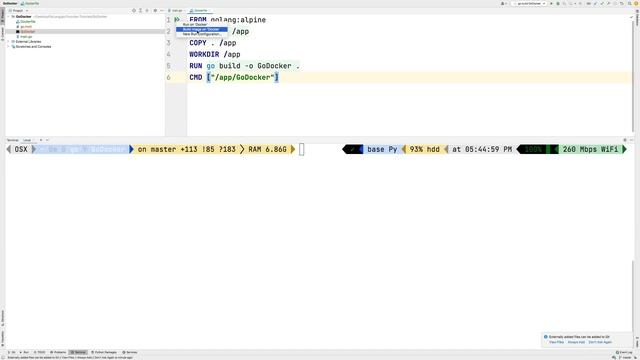
Task: Open the Project side tool window tab
Action: [x=2, y=16]
